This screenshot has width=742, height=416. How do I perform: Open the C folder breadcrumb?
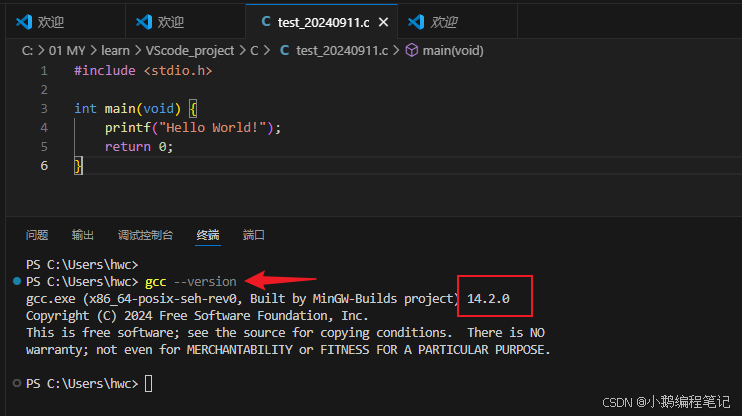(x=254, y=51)
